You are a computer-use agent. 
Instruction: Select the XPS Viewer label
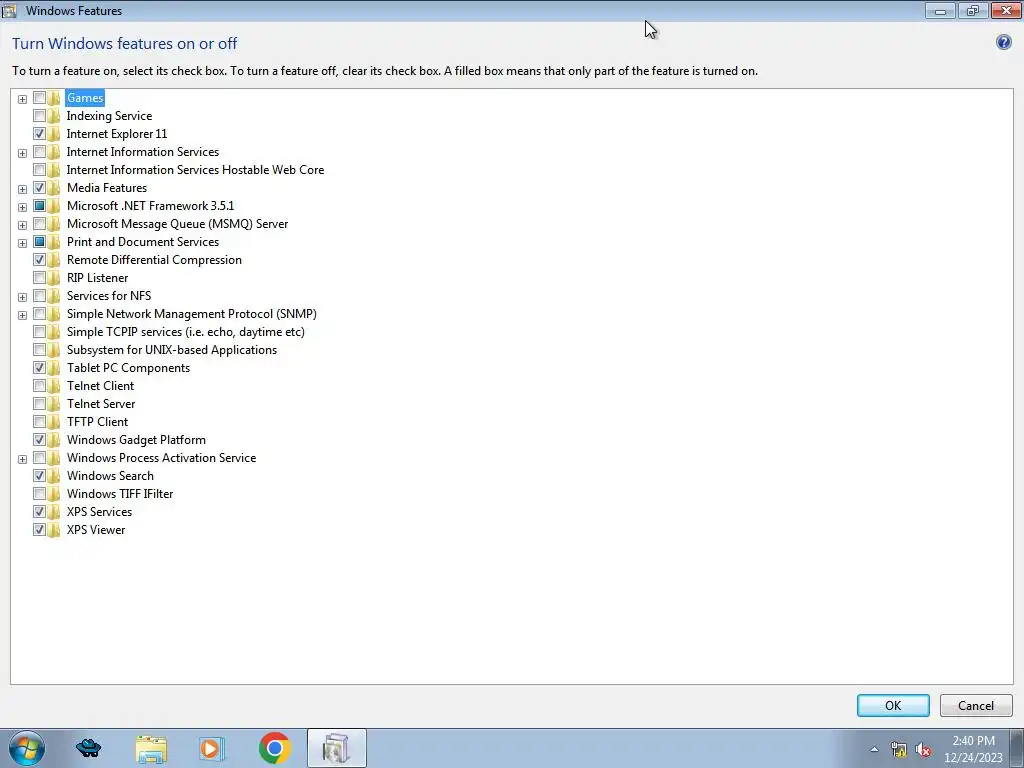[x=96, y=530]
